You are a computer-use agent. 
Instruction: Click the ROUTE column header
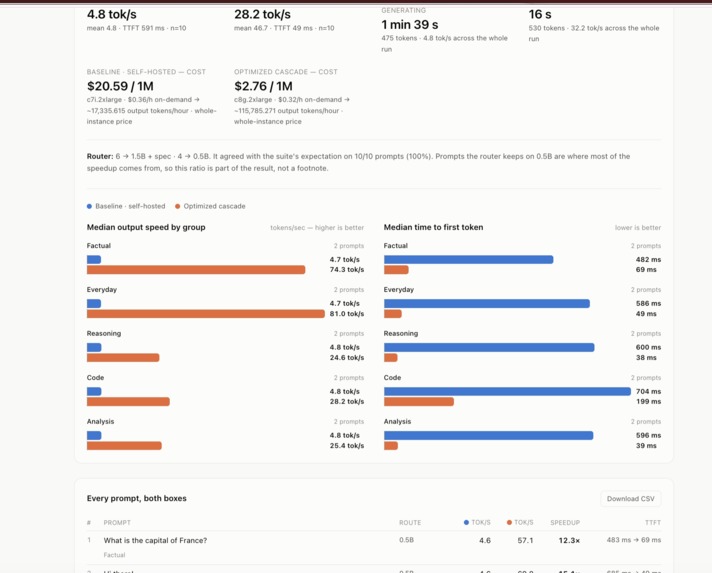[x=410, y=523]
